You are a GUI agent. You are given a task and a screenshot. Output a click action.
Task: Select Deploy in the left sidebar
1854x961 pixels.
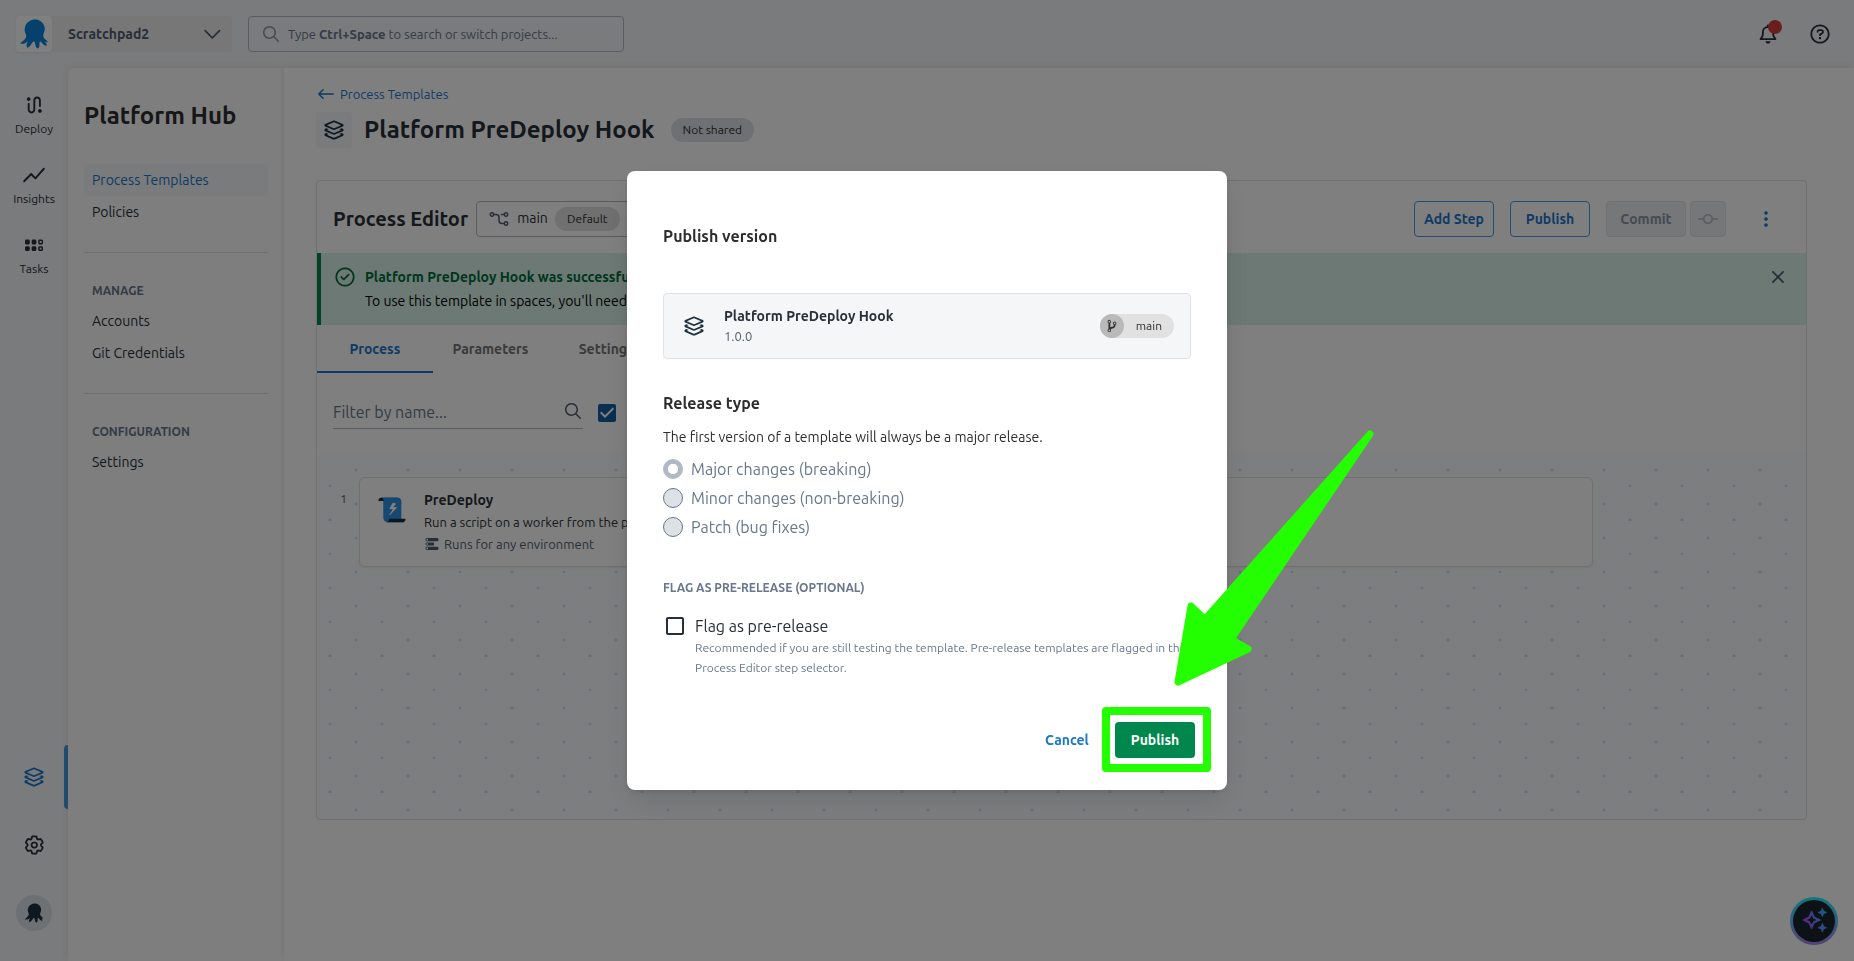pos(33,115)
